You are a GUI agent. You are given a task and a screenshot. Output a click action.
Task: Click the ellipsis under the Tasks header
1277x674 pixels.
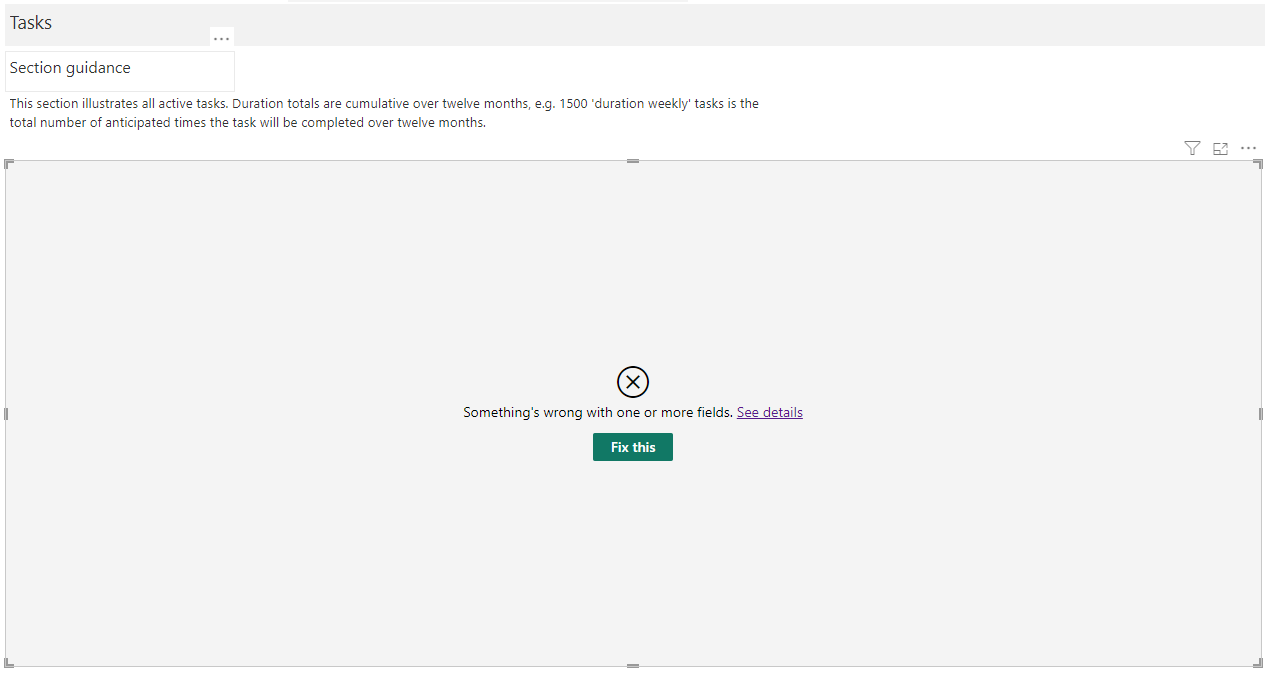[221, 38]
